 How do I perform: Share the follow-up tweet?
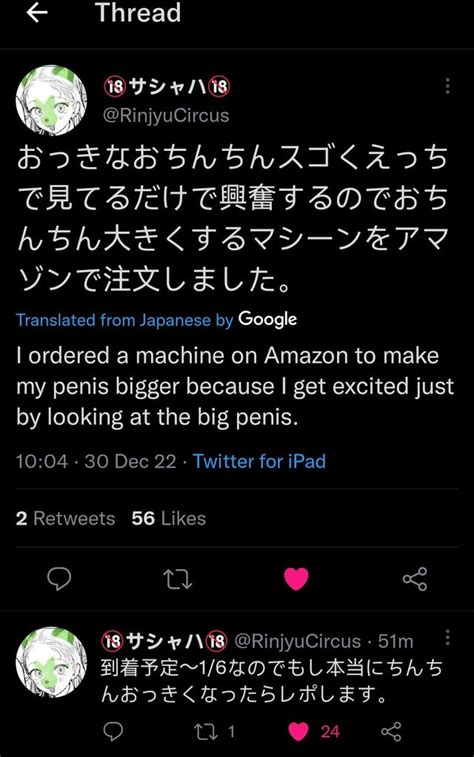[391, 731]
